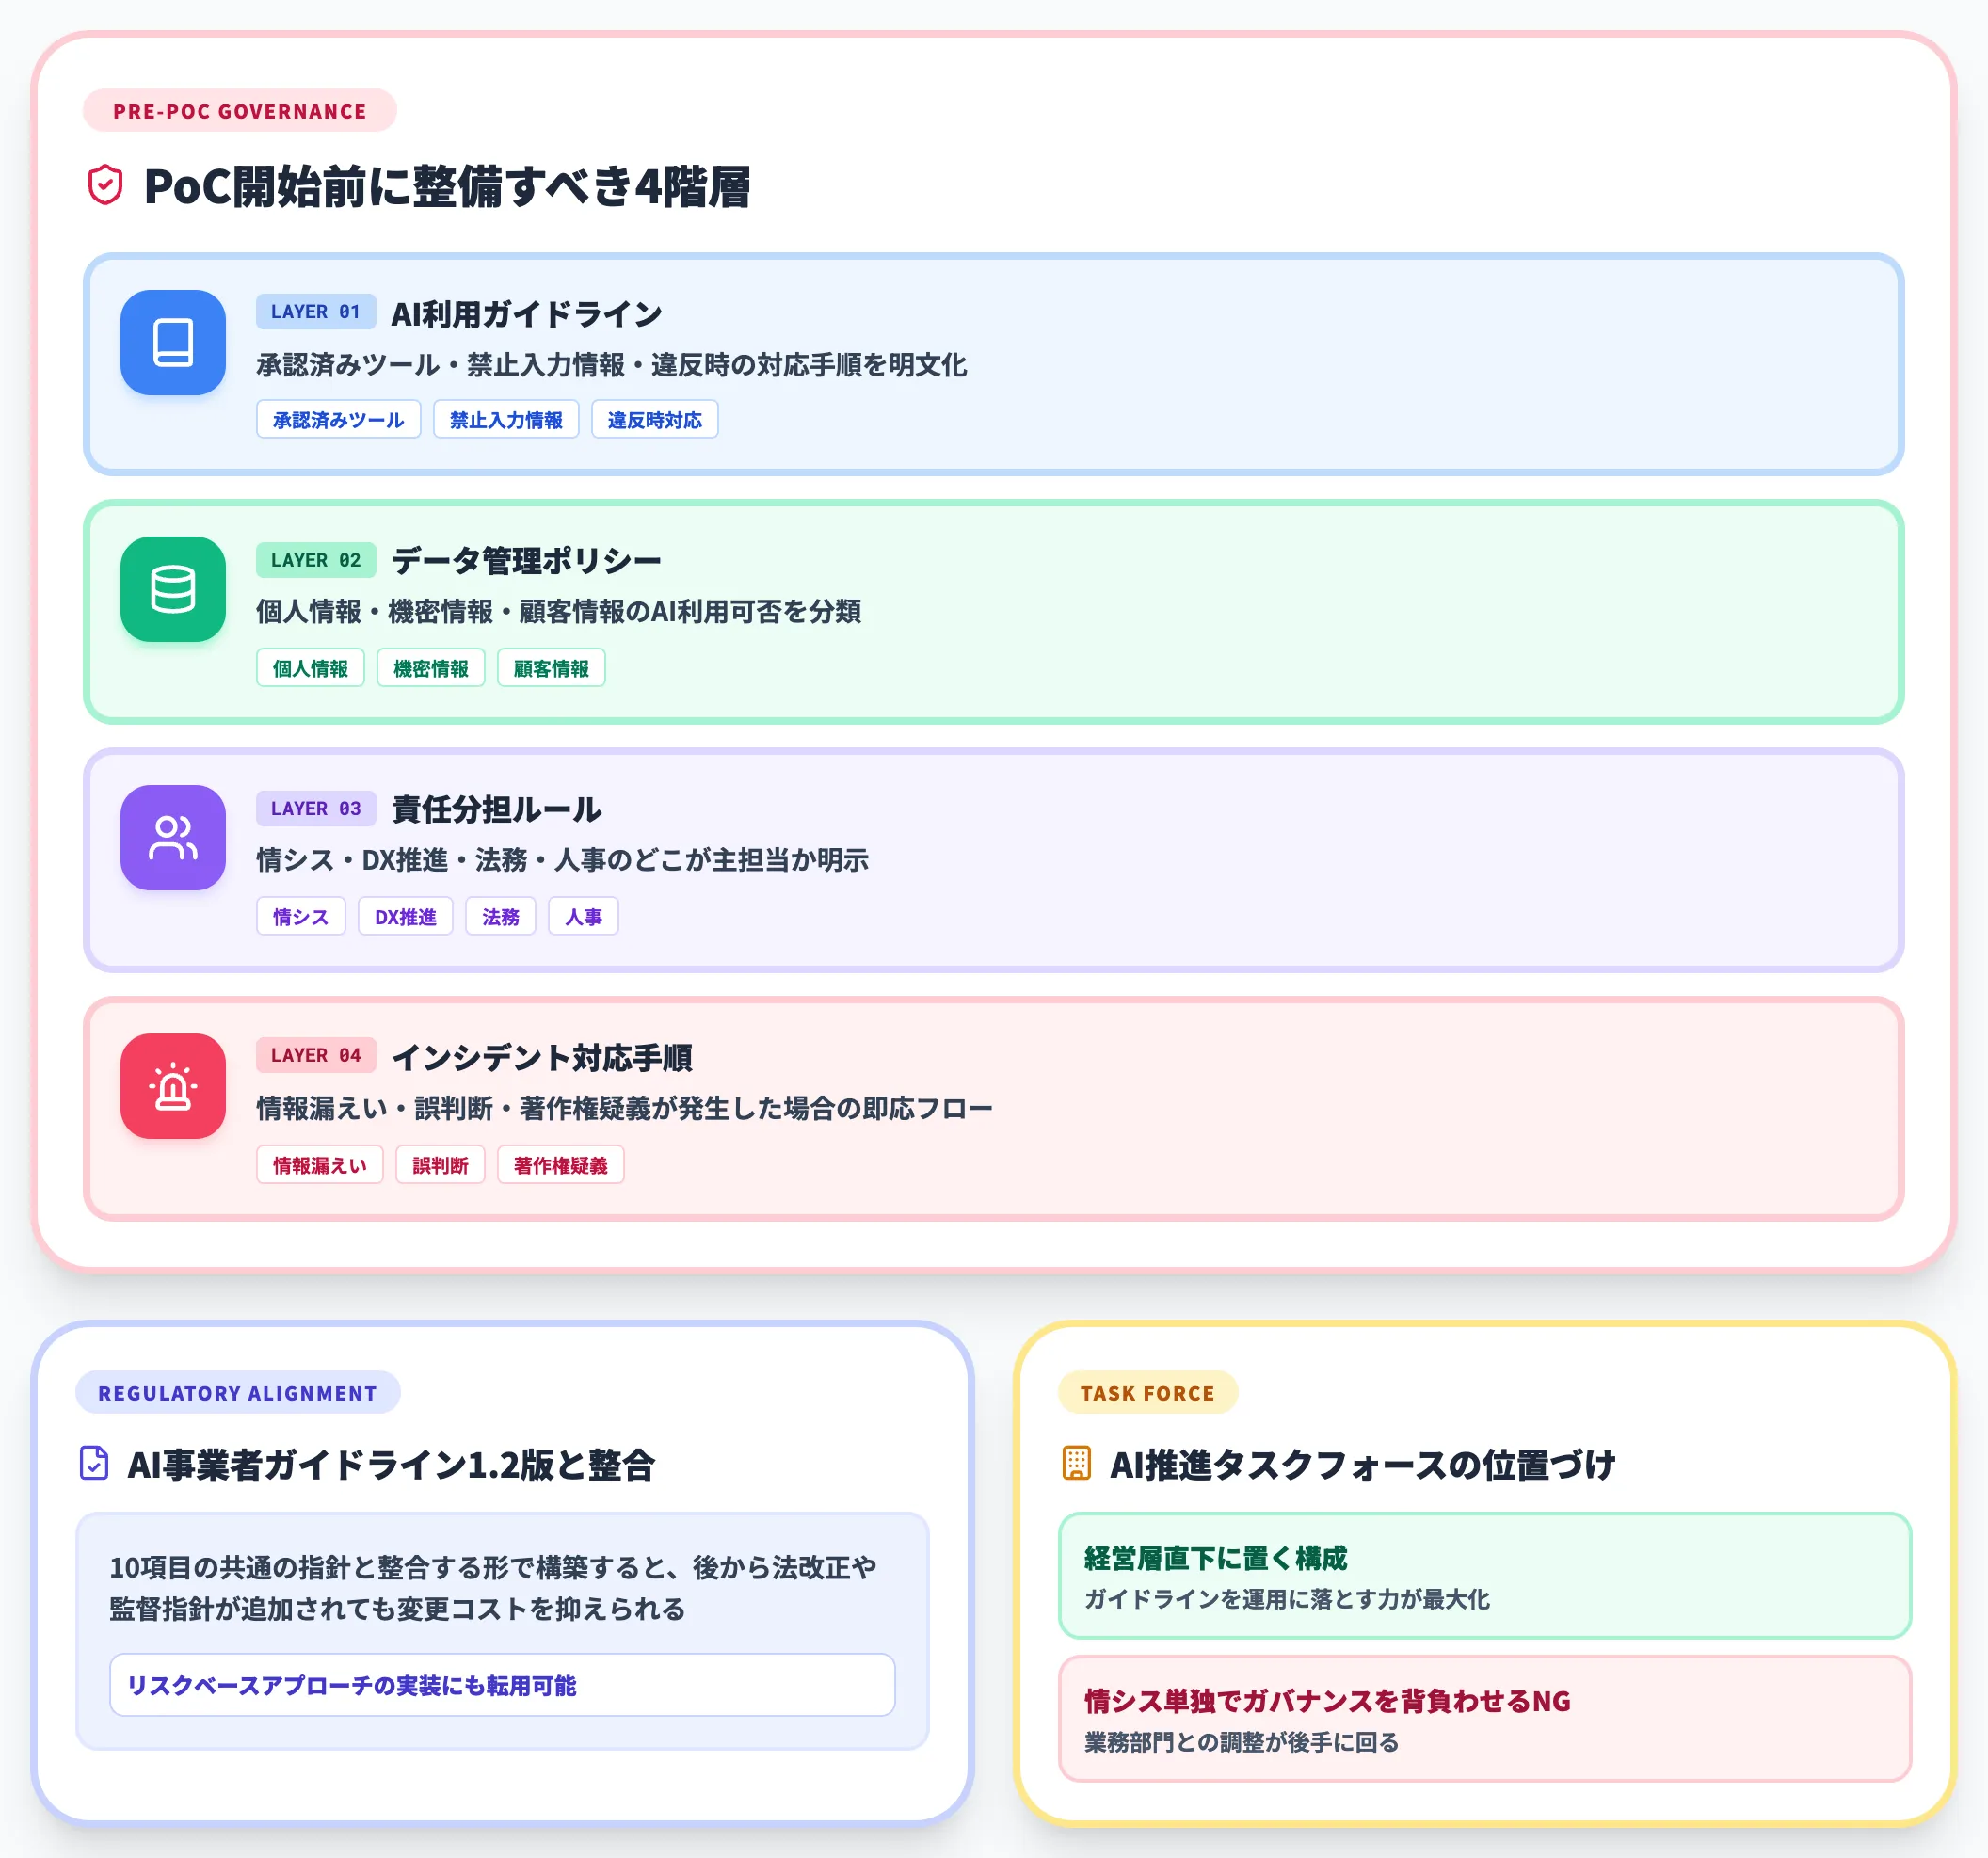Open the 情シス単独でガバナンスを背負わせるNG card
This screenshot has width=1988, height=1858.
[x=1485, y=1719]
